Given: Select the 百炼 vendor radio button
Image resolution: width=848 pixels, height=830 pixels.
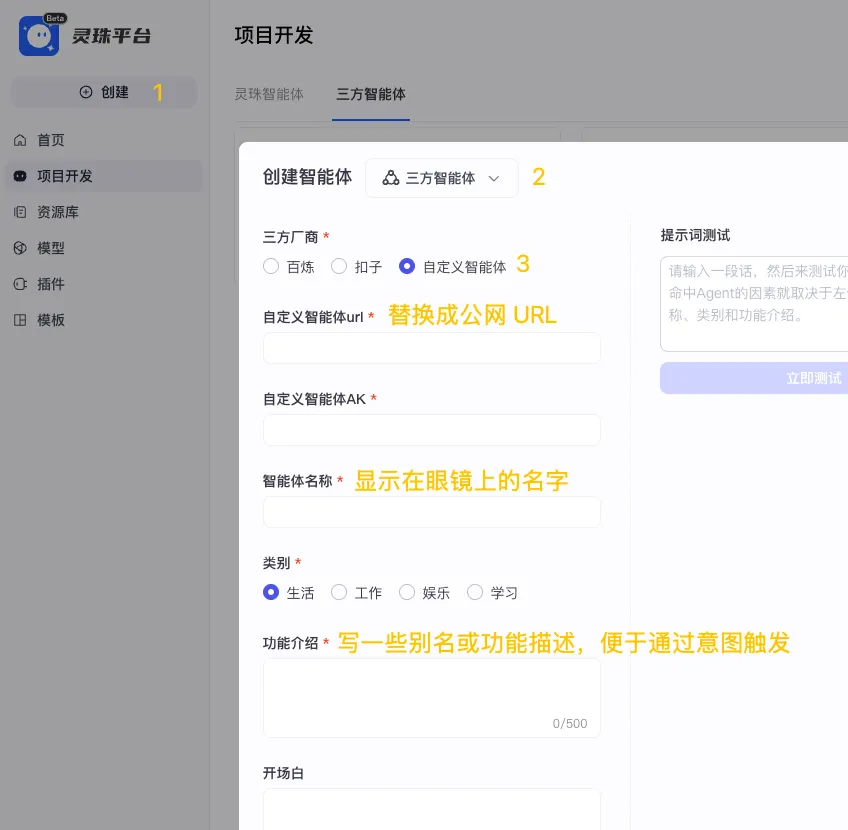Looking at the screenshot, I should coord(271,266).
